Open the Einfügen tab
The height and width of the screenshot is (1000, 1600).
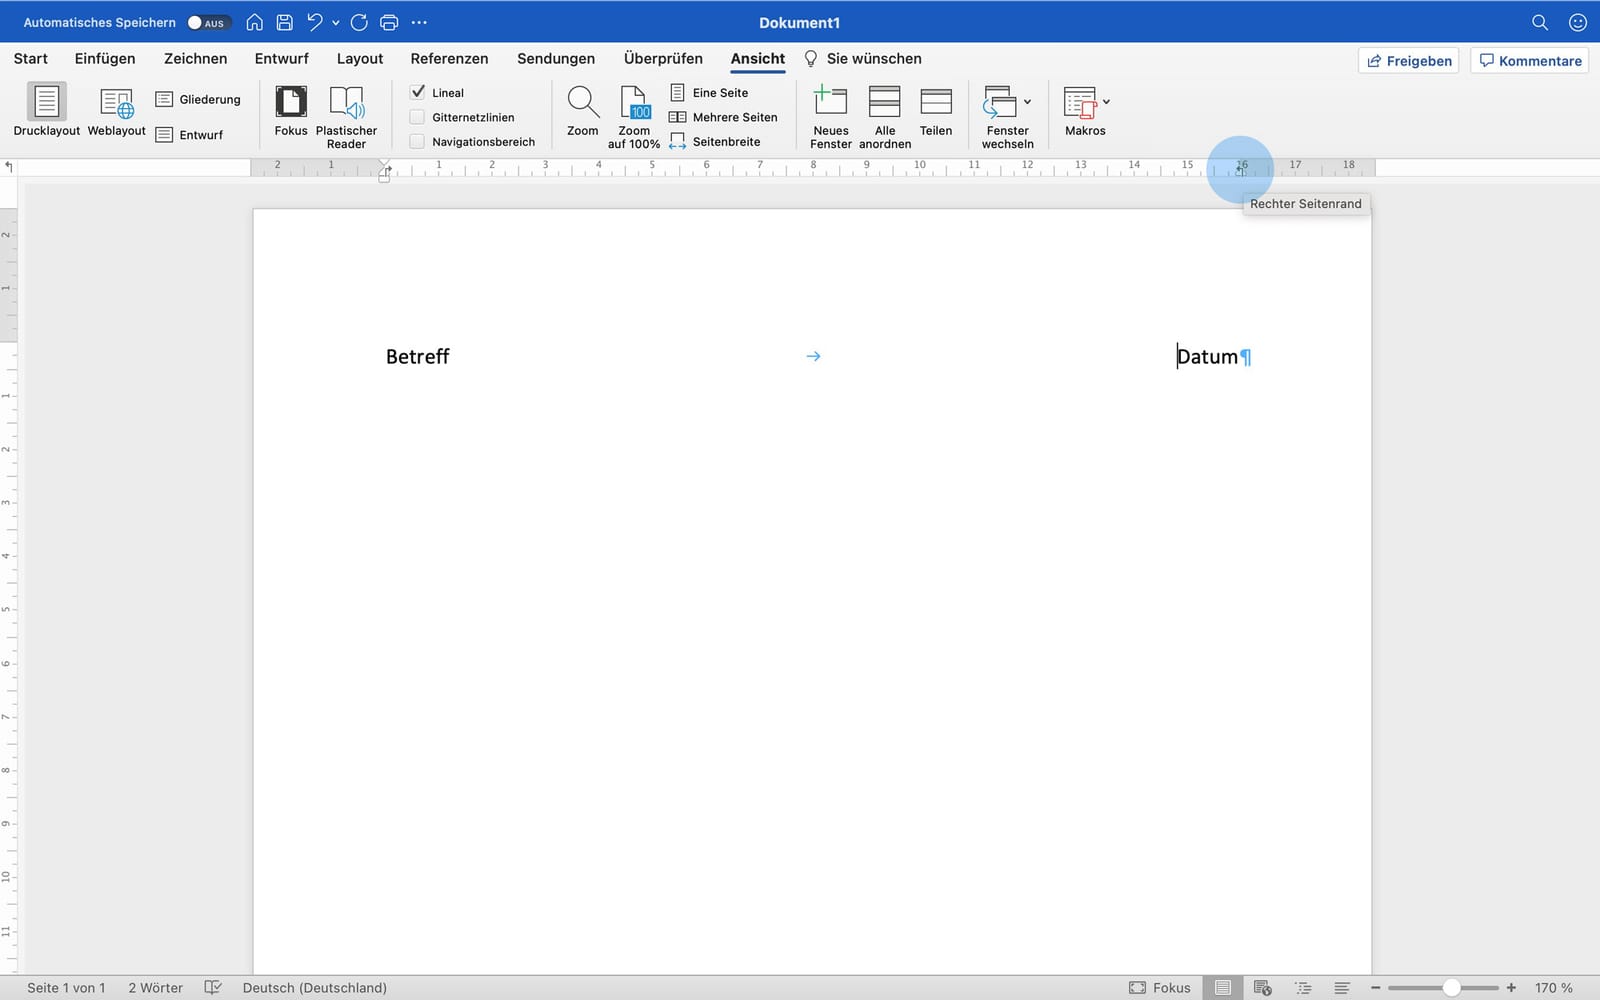105,58
